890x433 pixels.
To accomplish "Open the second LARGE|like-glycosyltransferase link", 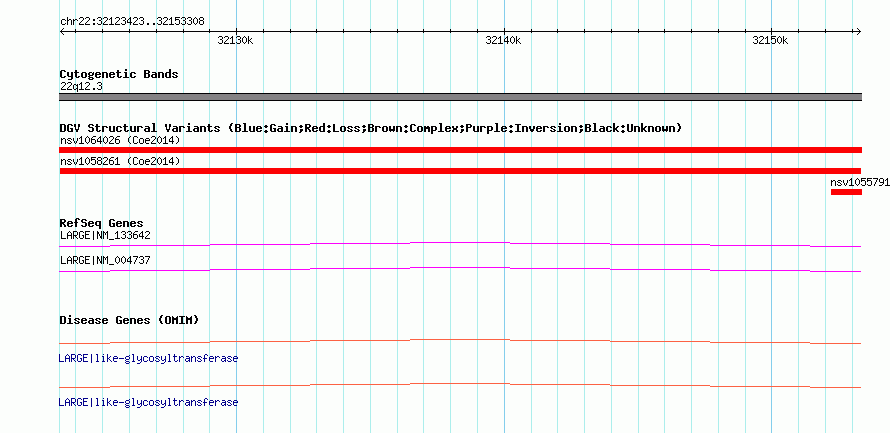I will point(148,402).
